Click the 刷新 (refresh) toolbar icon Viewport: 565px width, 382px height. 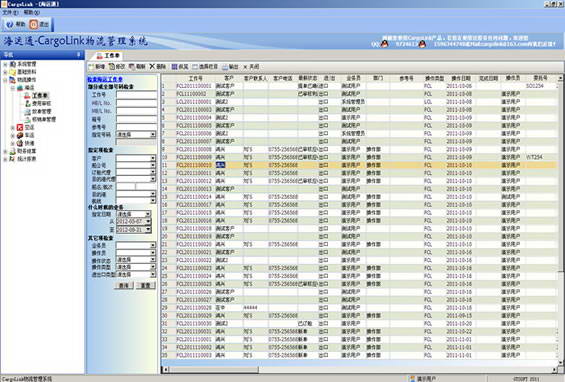132,67
